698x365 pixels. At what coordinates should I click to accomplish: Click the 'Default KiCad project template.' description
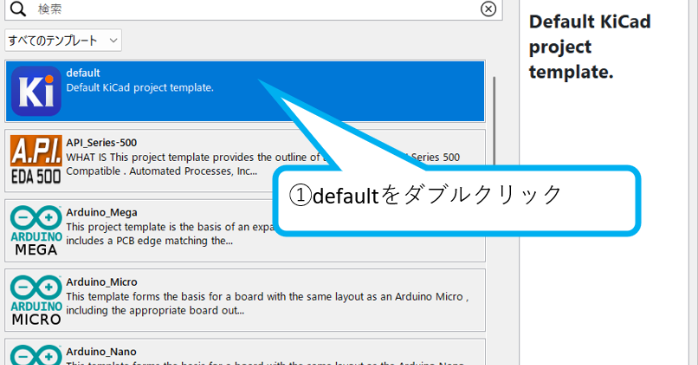pos(140,88)
